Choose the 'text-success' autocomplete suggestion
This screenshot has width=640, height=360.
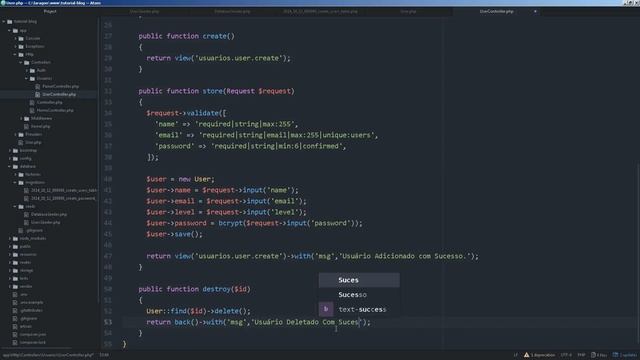tap(359, 309)
